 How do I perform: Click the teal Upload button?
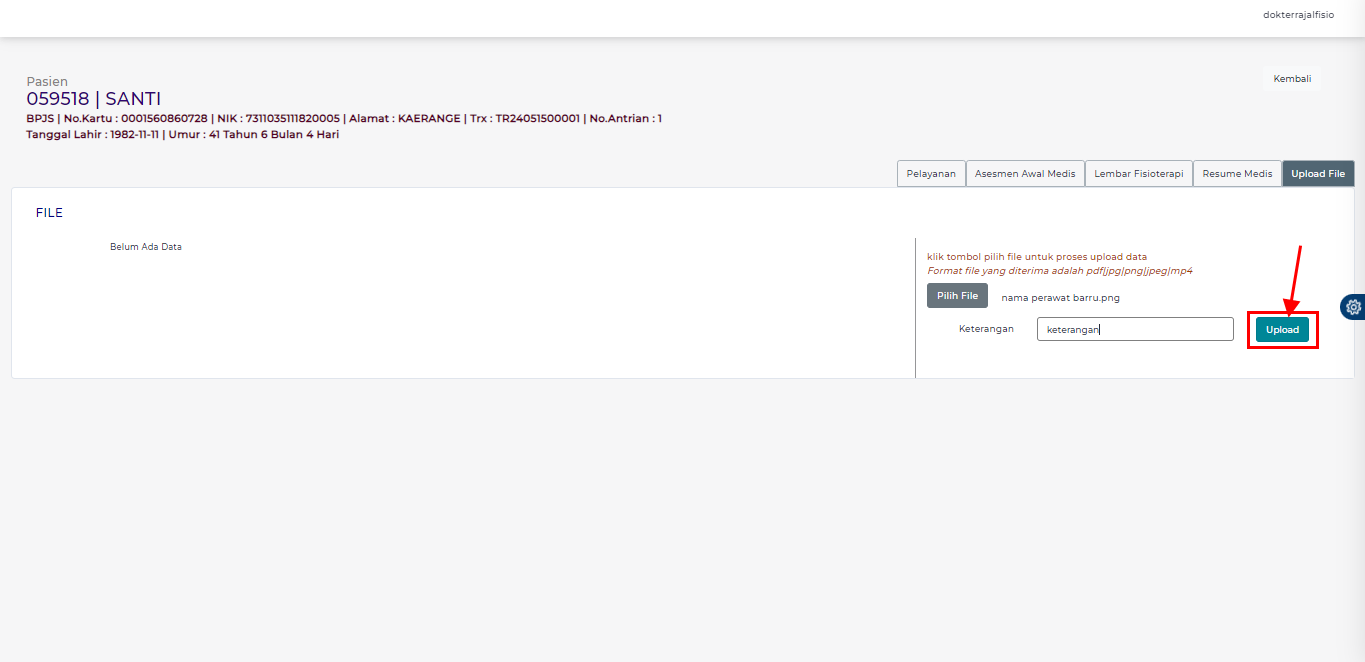pos(1282,330)
